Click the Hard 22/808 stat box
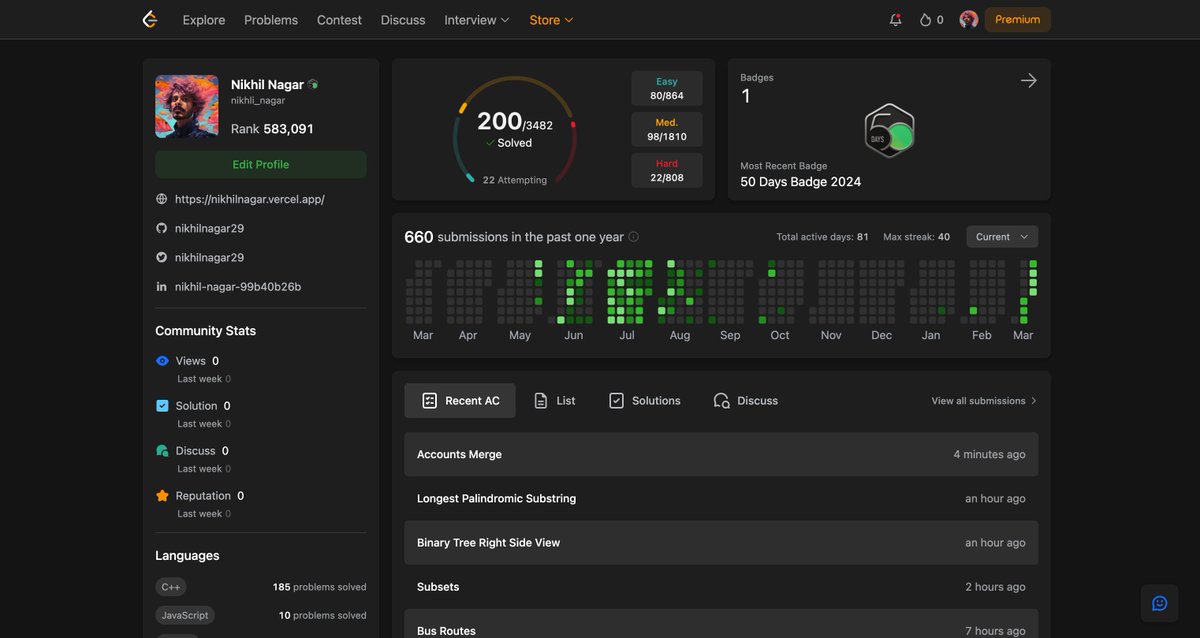 (x=667, y=170)
